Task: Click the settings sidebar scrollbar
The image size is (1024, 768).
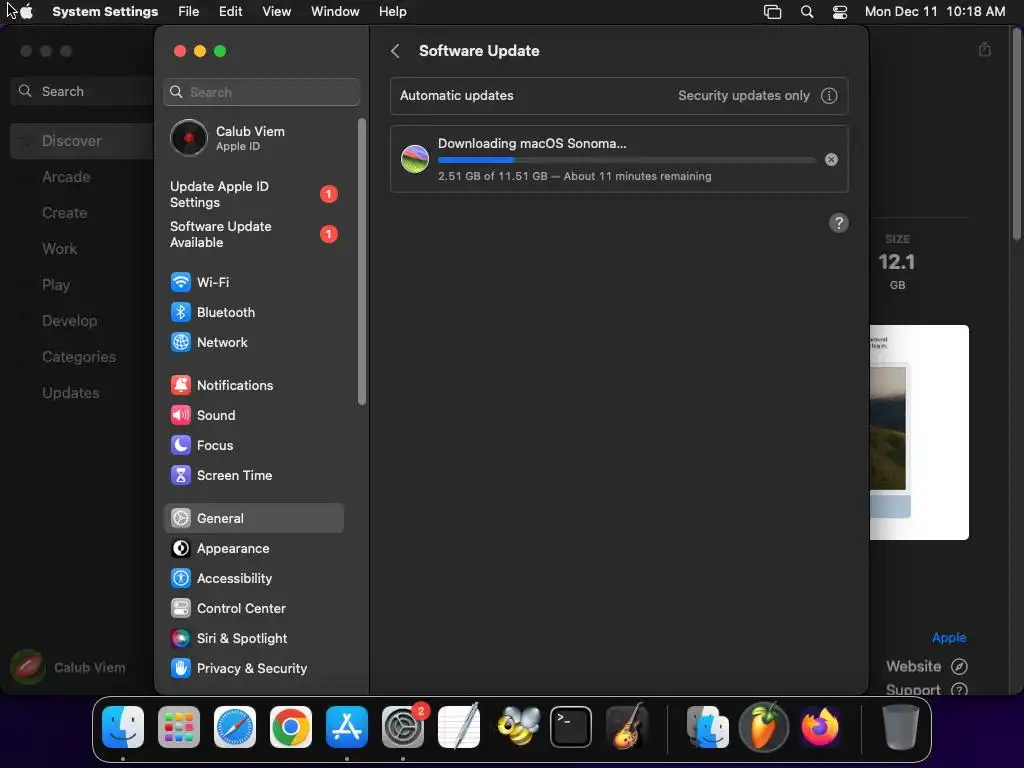Action: (362, 262)
